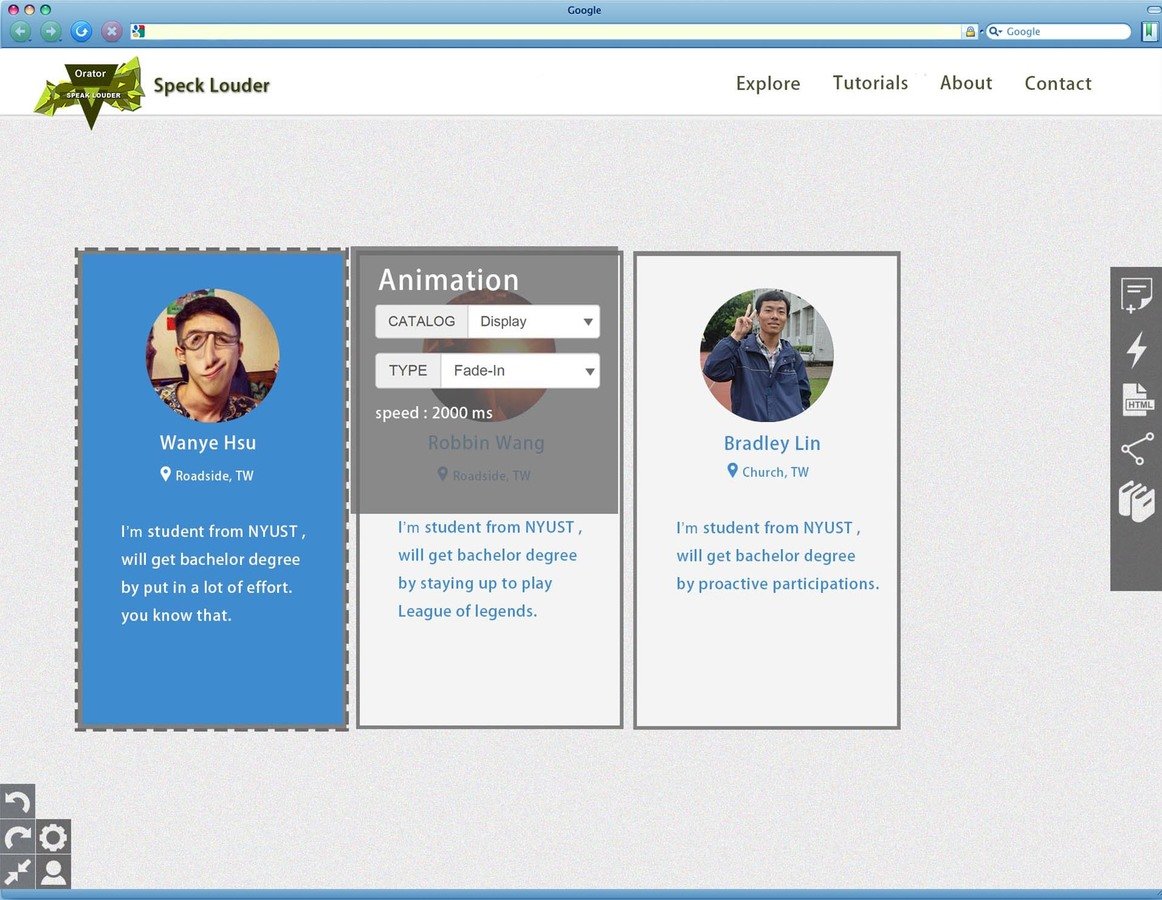Screen dimensions: 1162x900
Task: Click the search magnifier icon in Google box
Action: pos(995,31)
